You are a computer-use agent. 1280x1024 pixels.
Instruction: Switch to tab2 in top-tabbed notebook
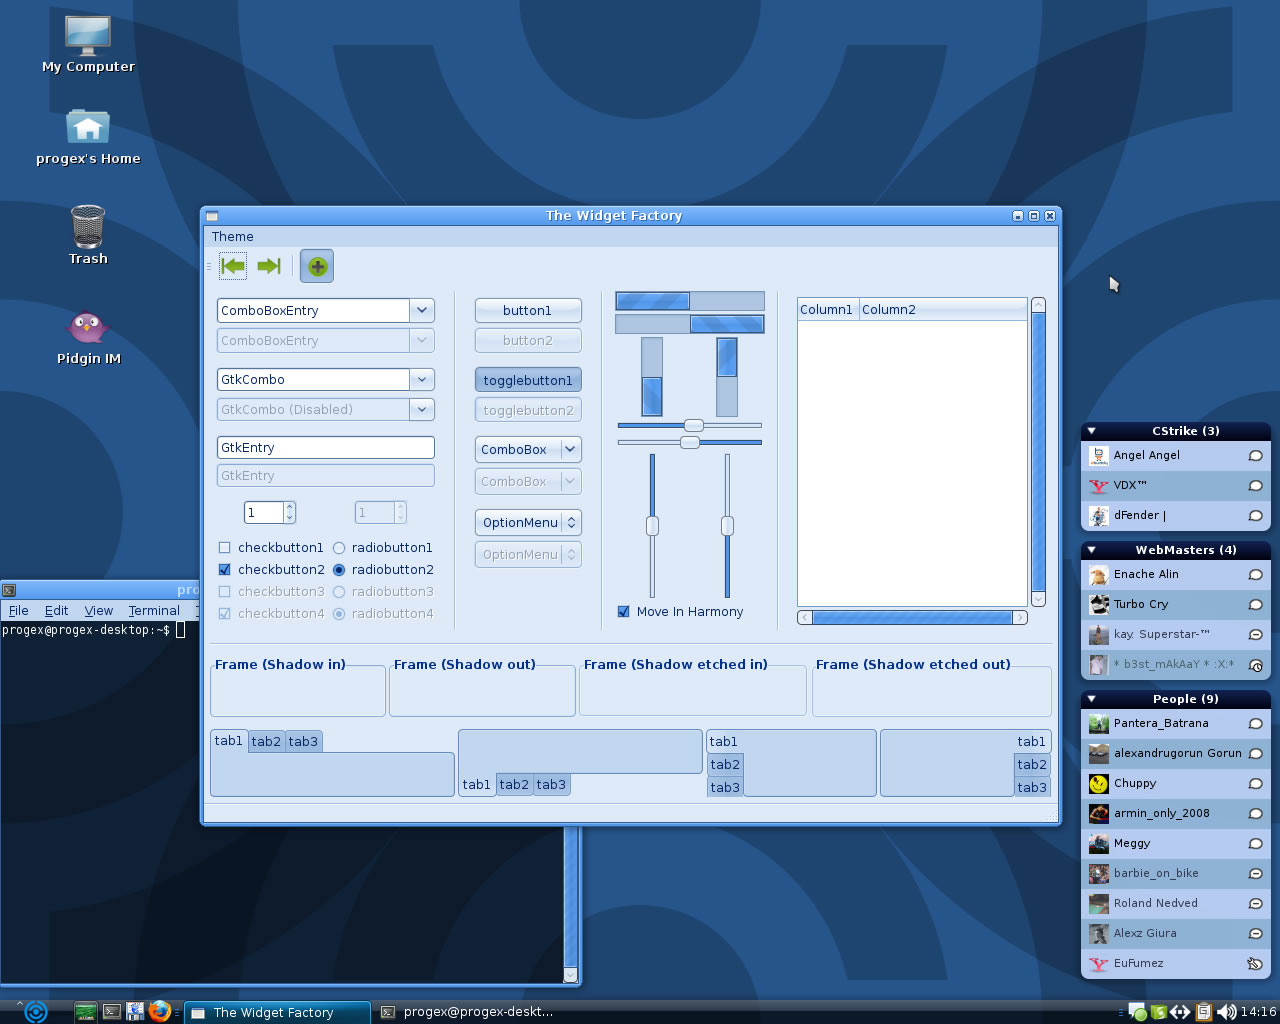tap(266, 742)
